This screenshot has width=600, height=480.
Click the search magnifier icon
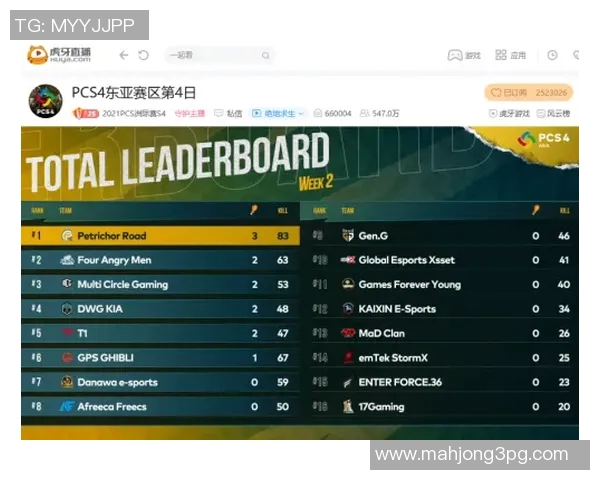(x=266, y=55)
